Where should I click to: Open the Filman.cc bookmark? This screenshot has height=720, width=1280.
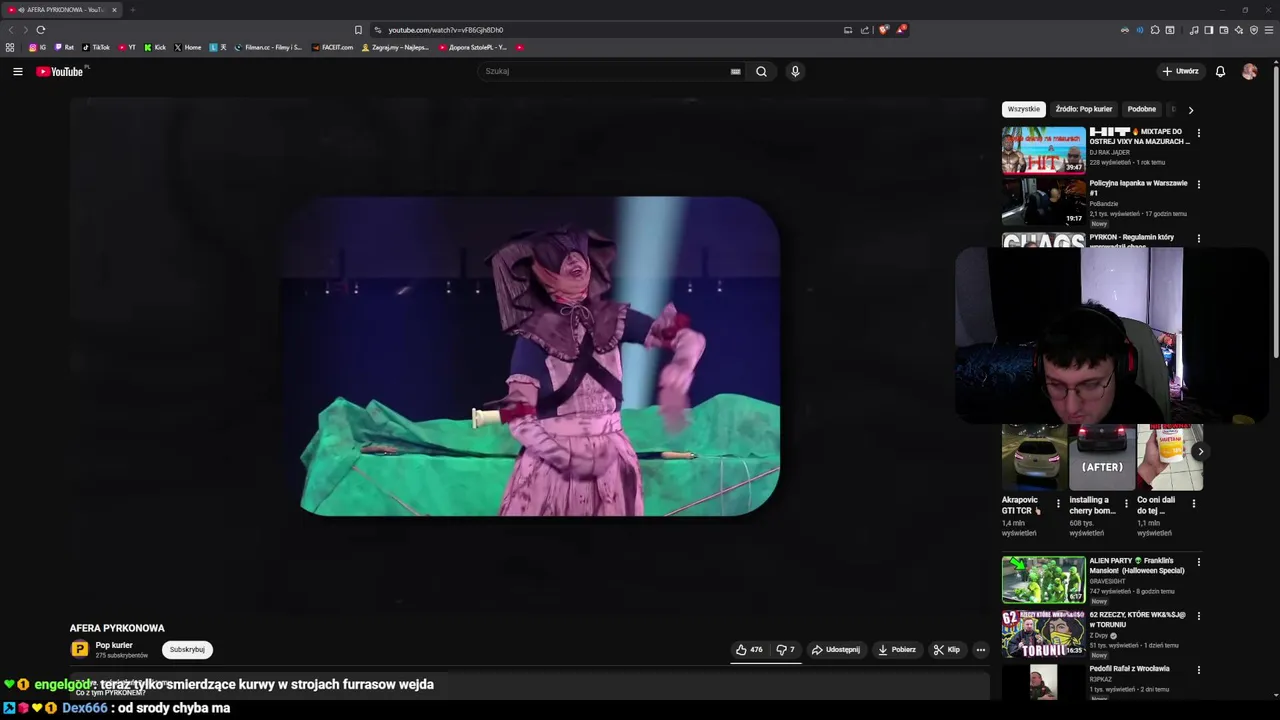[268, 47]
